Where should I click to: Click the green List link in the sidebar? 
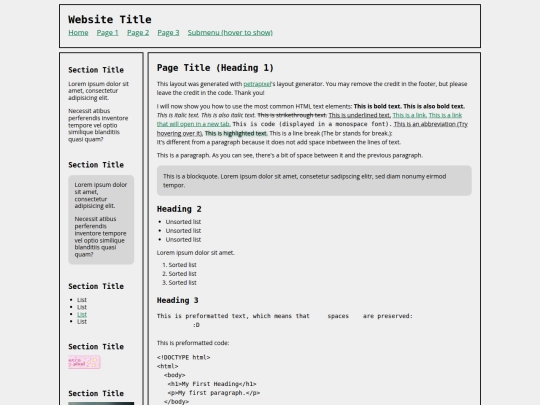coord(82,314)
